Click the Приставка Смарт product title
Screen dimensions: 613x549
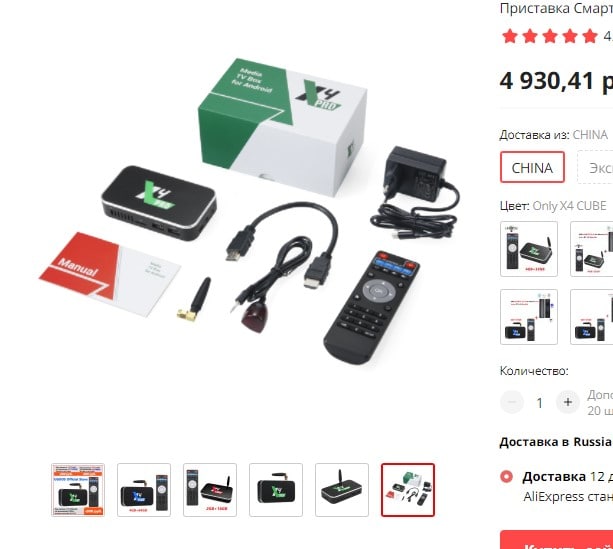coord(556,8)
